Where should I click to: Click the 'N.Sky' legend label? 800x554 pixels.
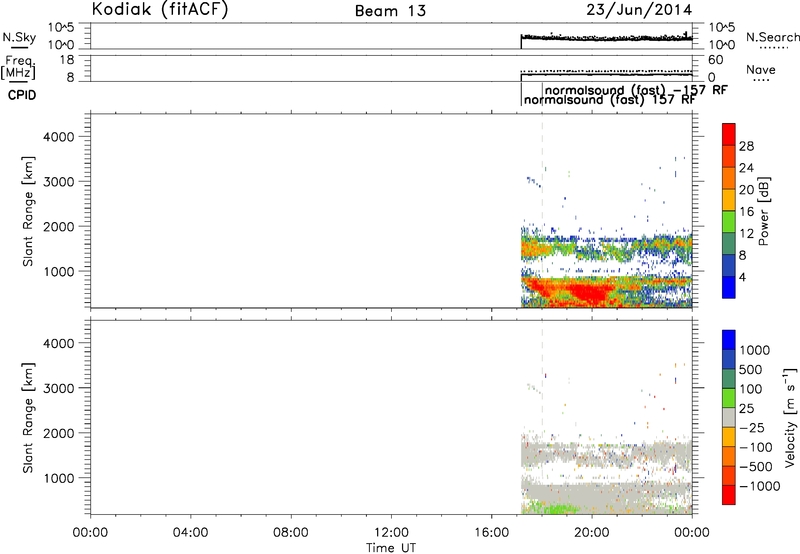pos(19,37)
